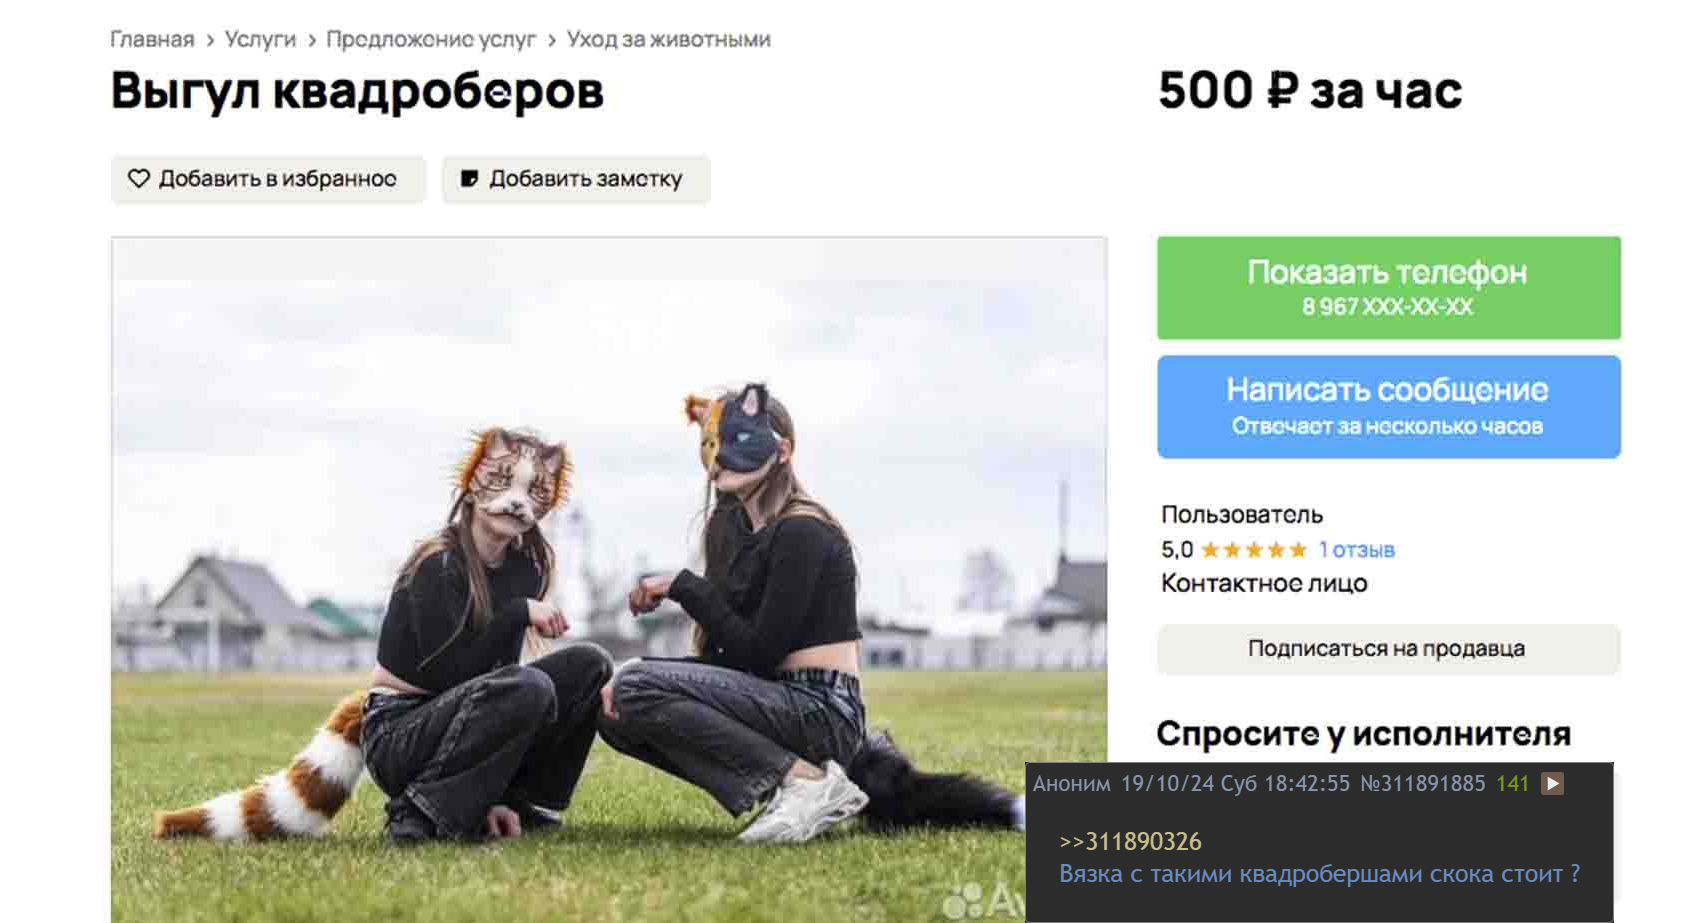Click the post number №311891885

pyautogui.click(x=1422, y=784)
